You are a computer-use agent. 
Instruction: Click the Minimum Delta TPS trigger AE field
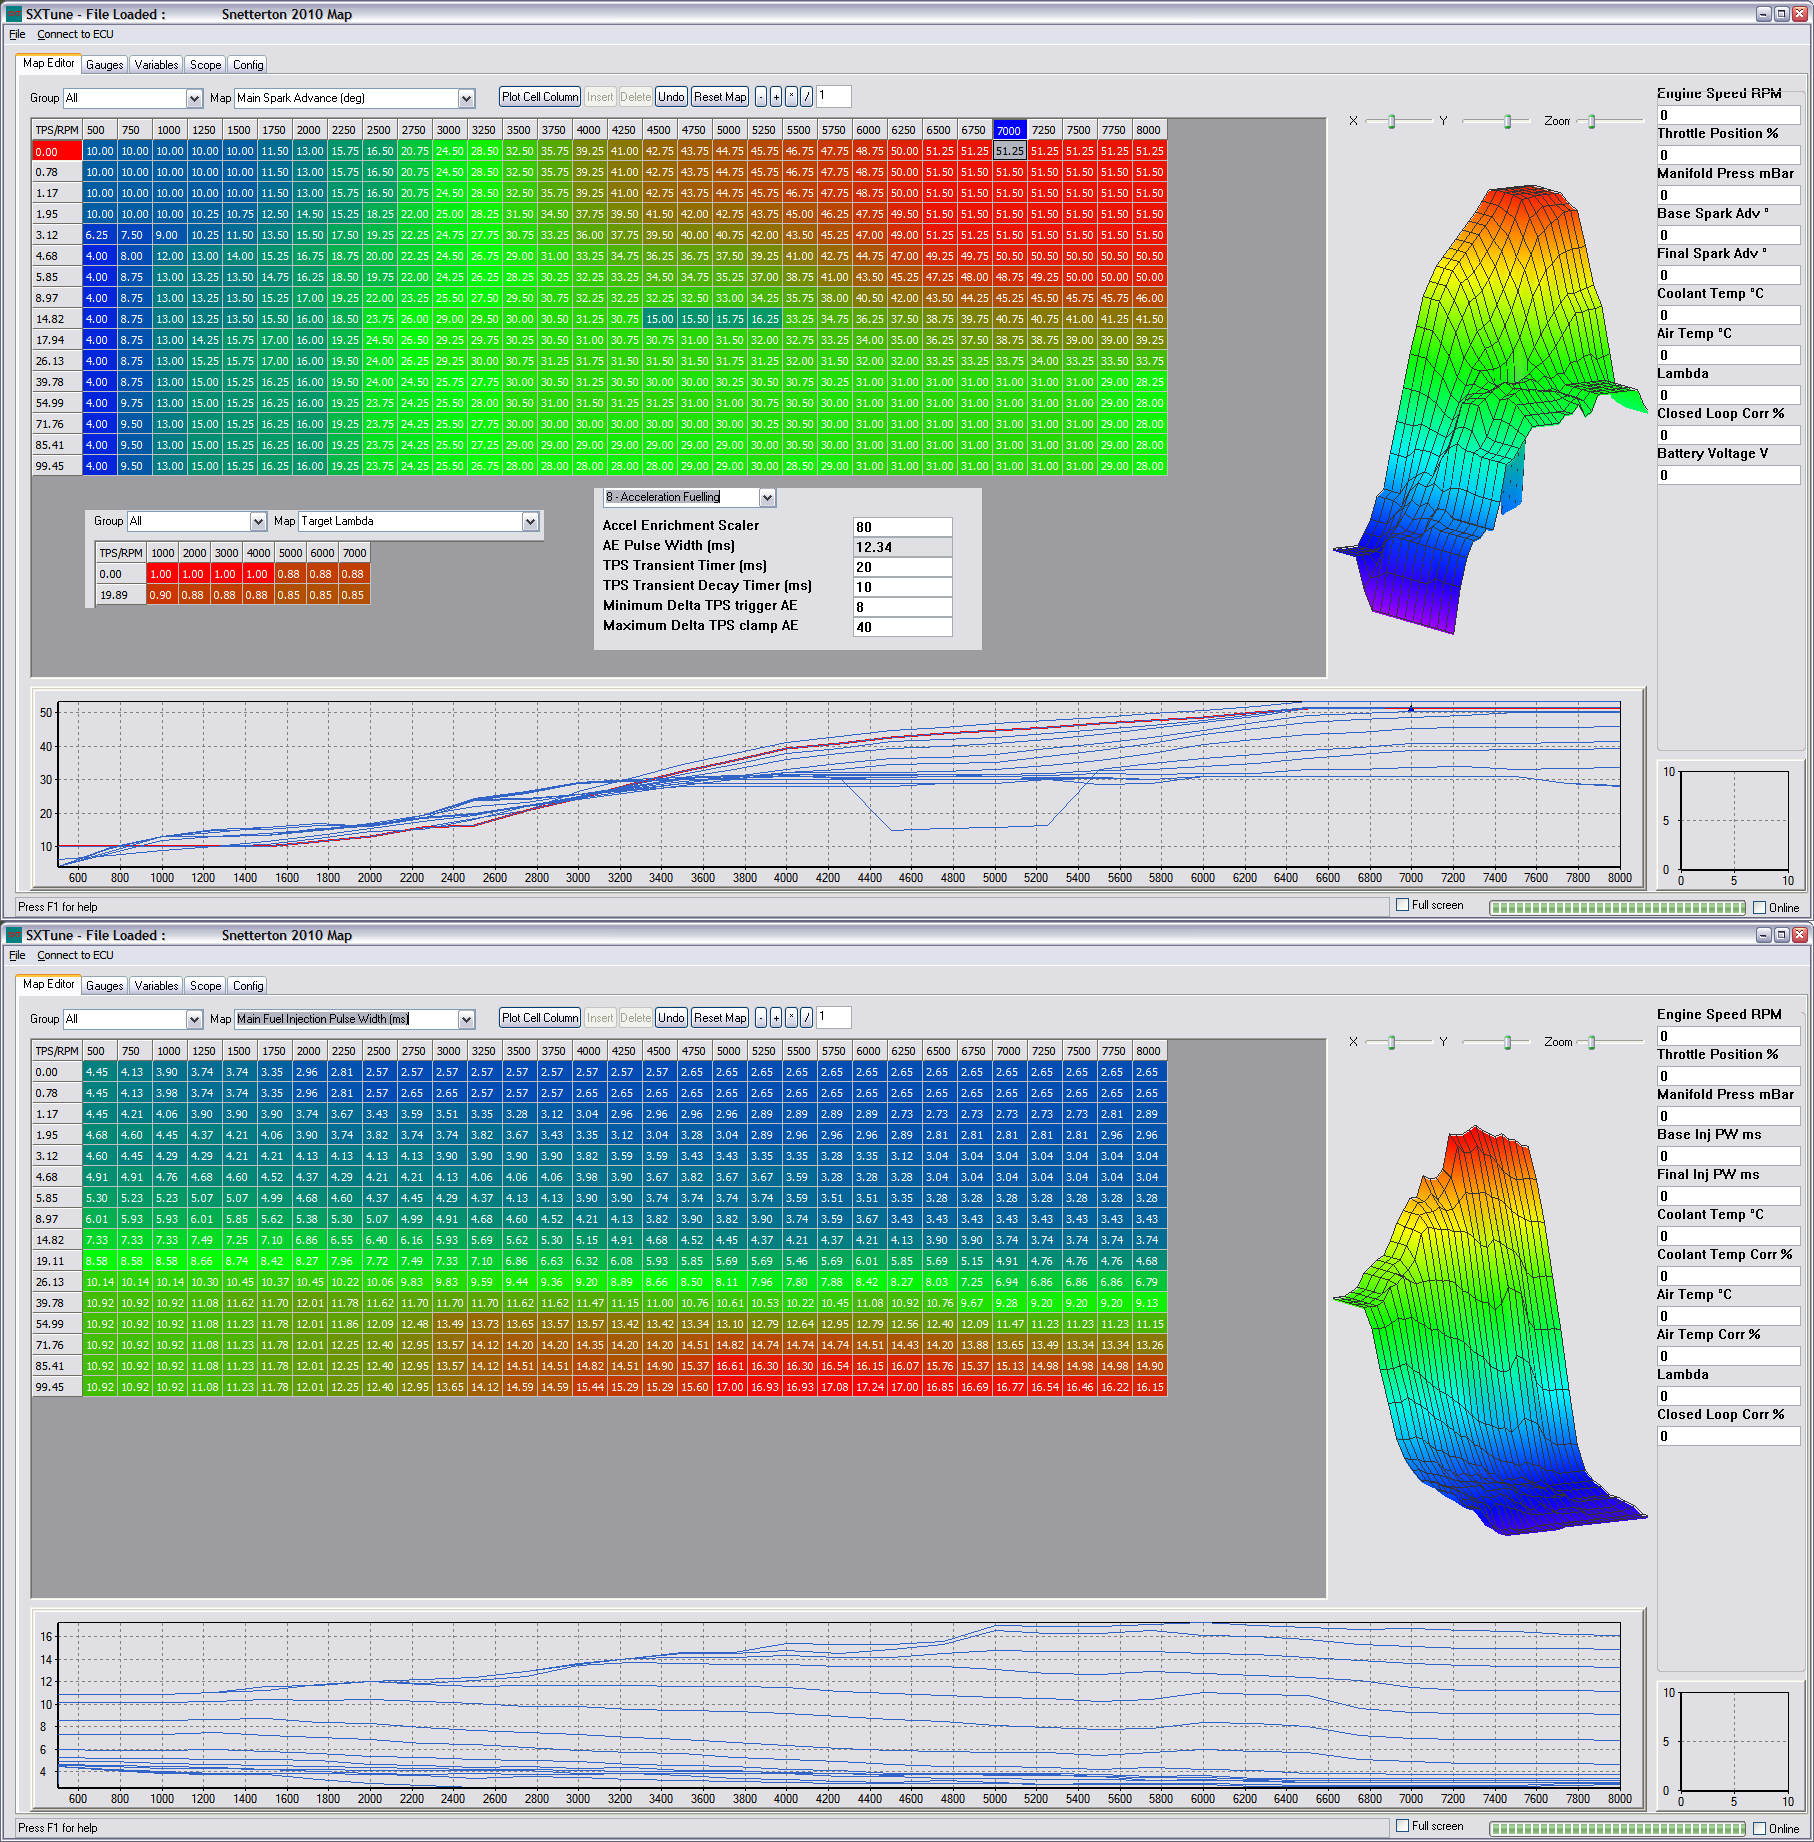tap(902, 607)
